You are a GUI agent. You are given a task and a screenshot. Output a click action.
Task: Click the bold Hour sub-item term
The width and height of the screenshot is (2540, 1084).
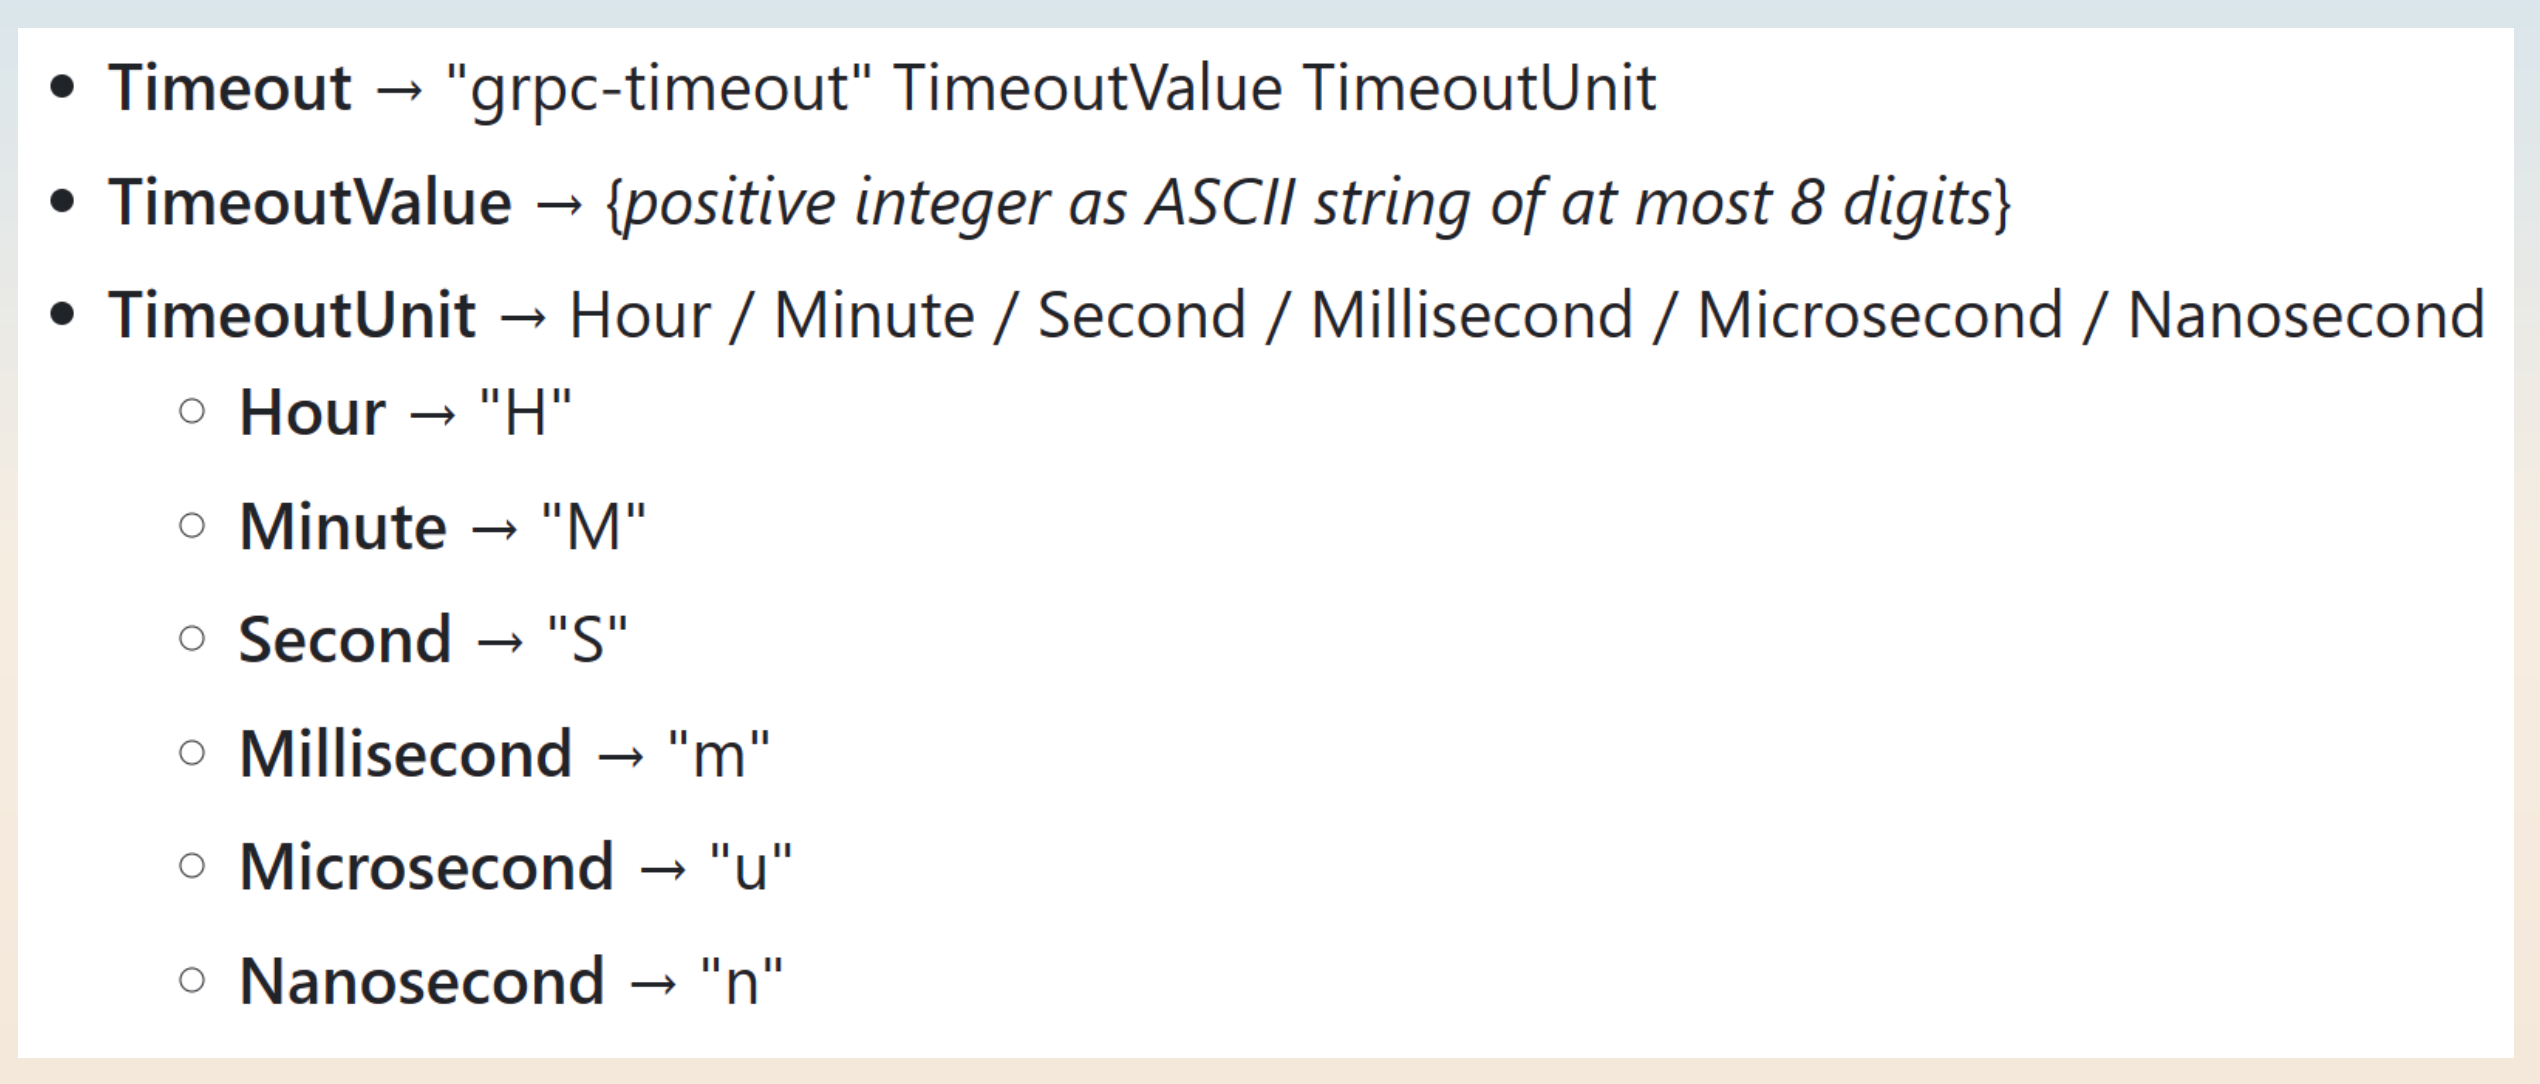[x=312, y=413]
